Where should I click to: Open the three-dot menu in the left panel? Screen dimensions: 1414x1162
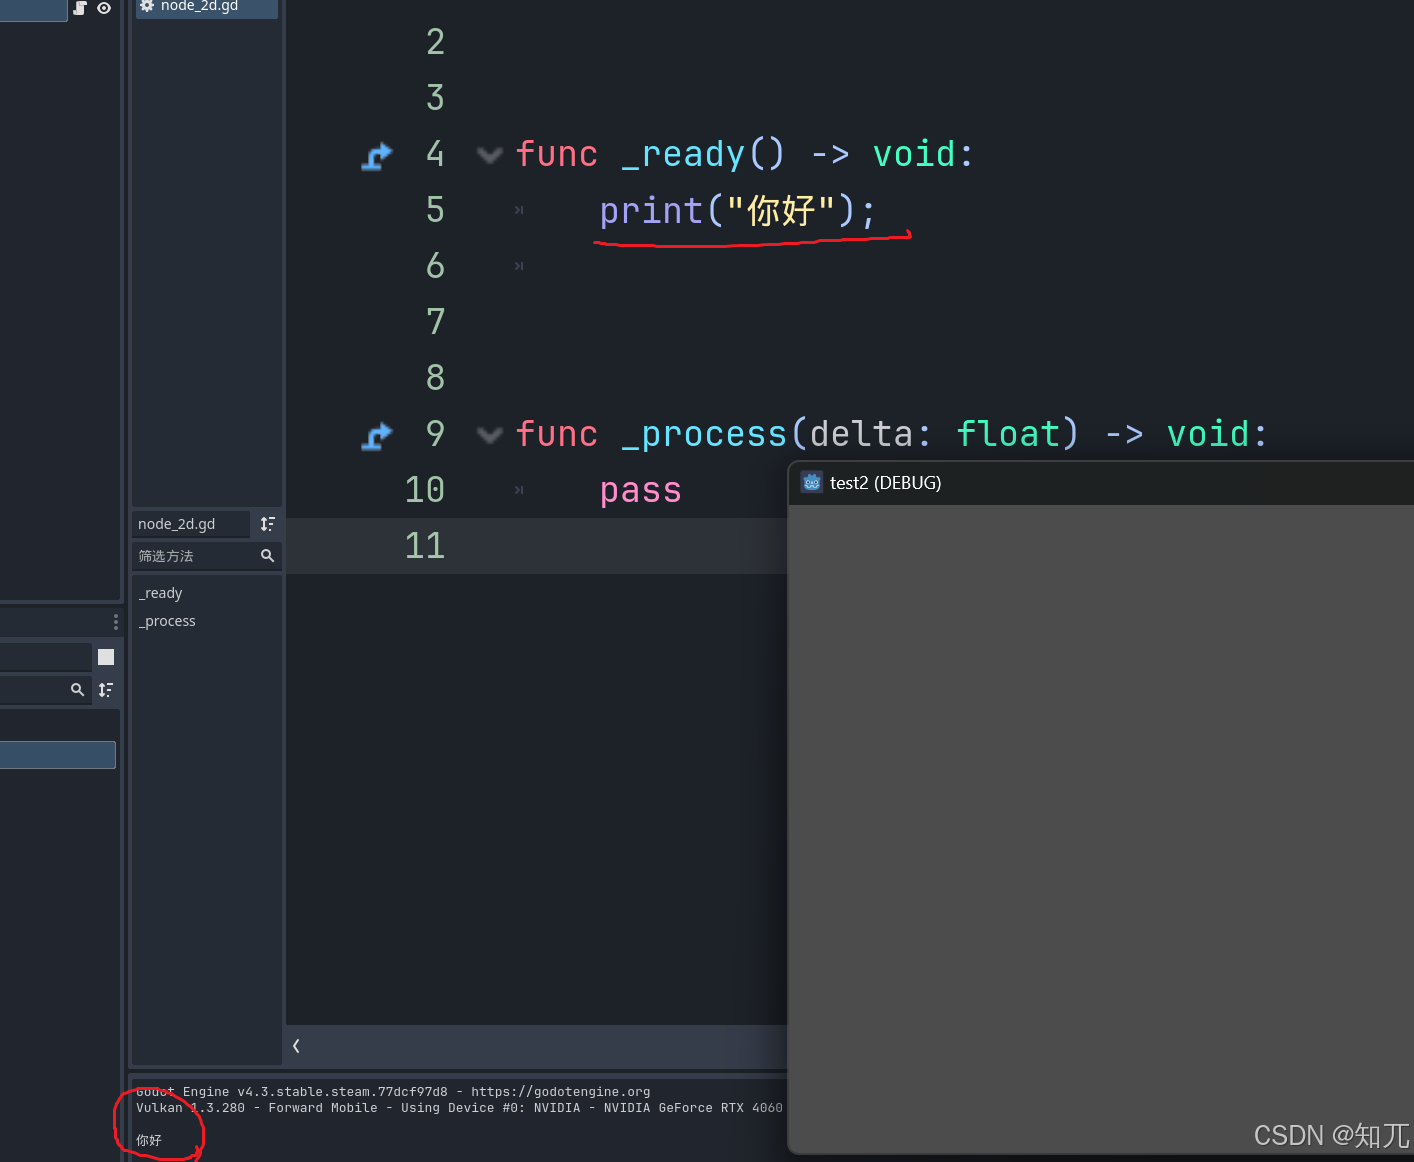[115, 621]
